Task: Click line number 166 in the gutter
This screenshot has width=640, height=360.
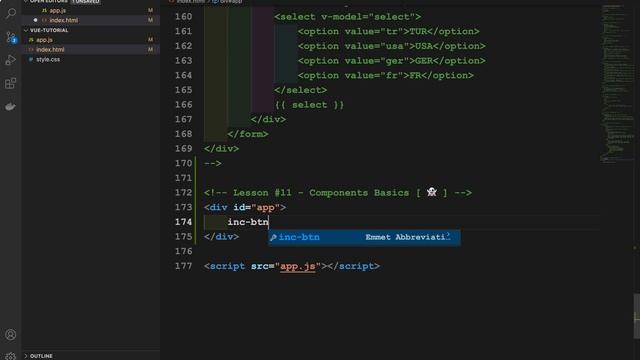Action: tap(183, 105)
